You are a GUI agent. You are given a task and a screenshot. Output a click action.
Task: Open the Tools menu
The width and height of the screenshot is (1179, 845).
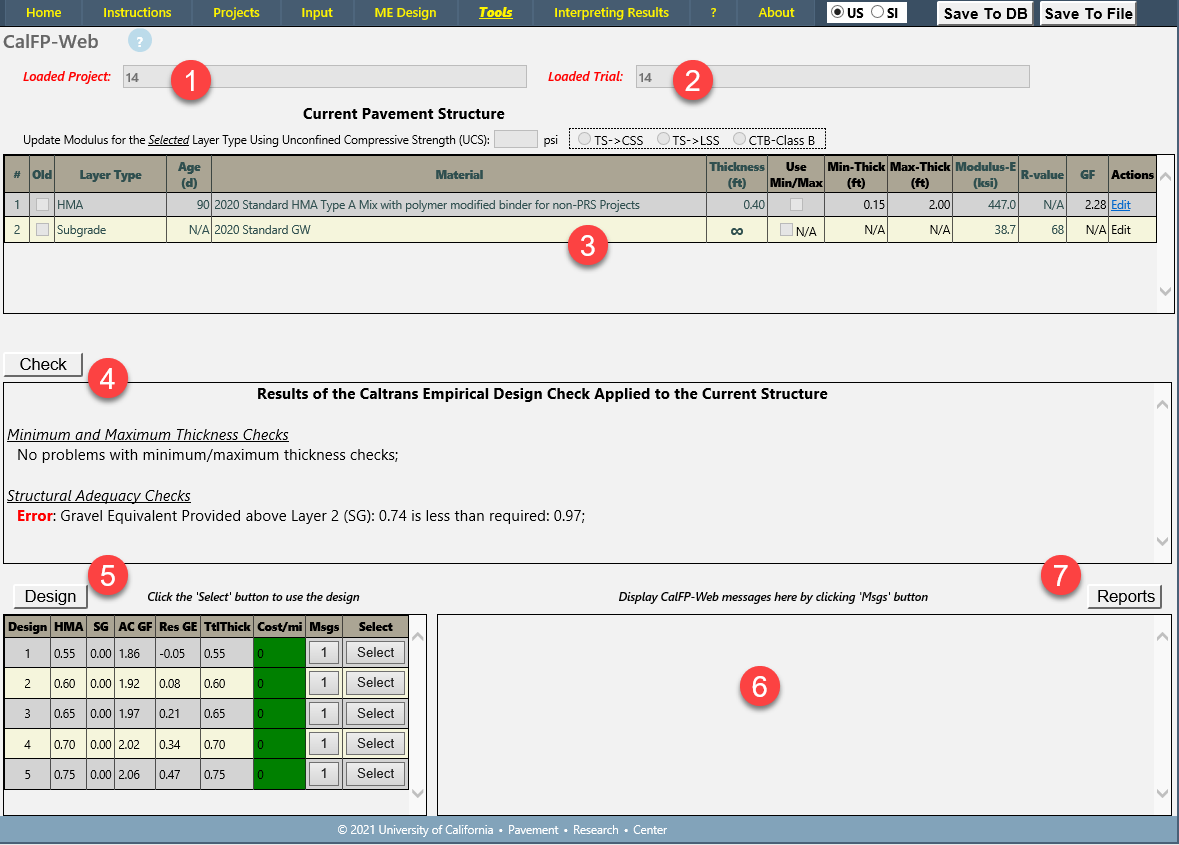tap(495, 13)
